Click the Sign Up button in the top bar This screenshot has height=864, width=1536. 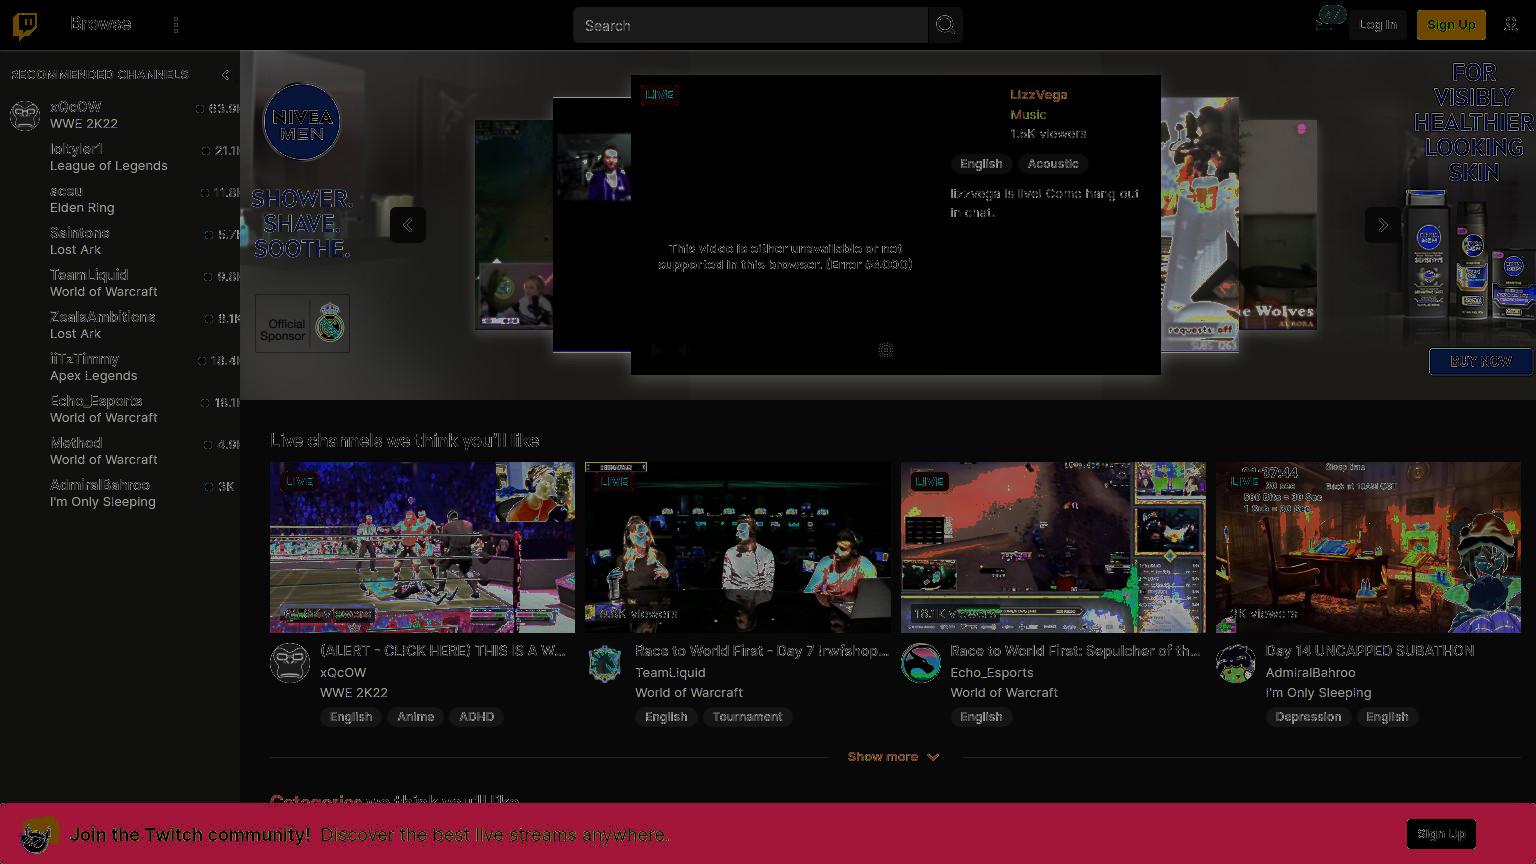coord(1451,25)
